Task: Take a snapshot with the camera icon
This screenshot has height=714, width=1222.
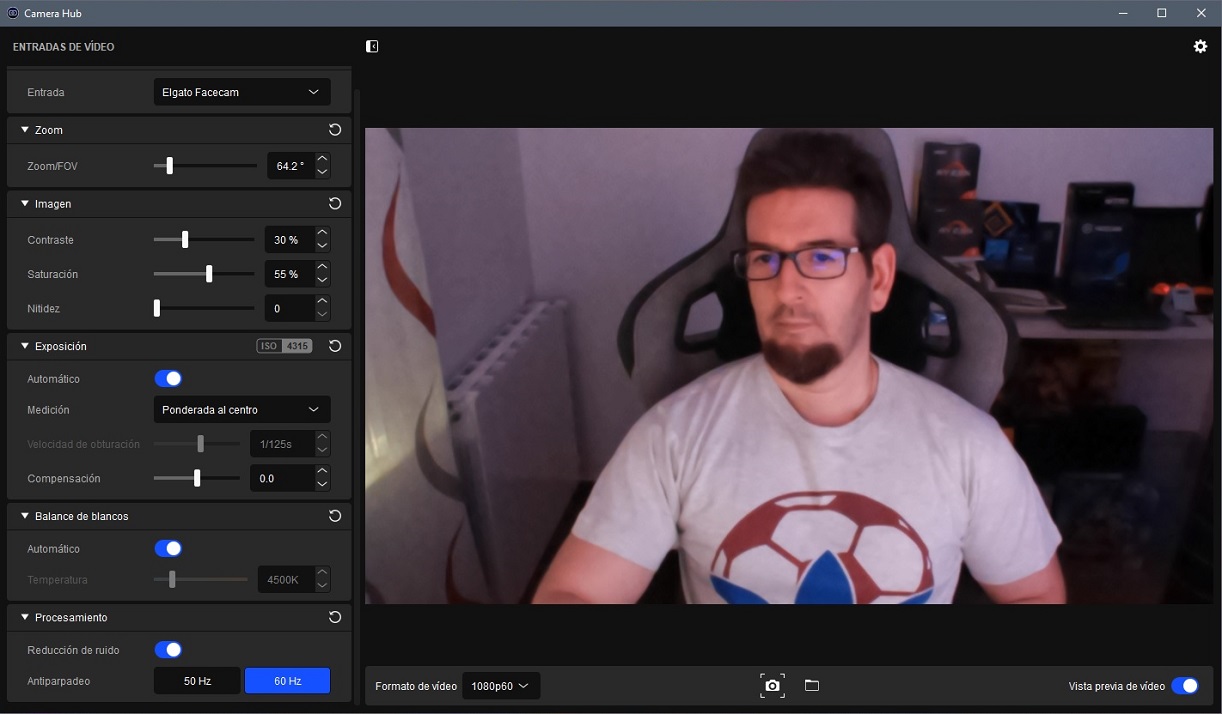Action: (772, 686)
